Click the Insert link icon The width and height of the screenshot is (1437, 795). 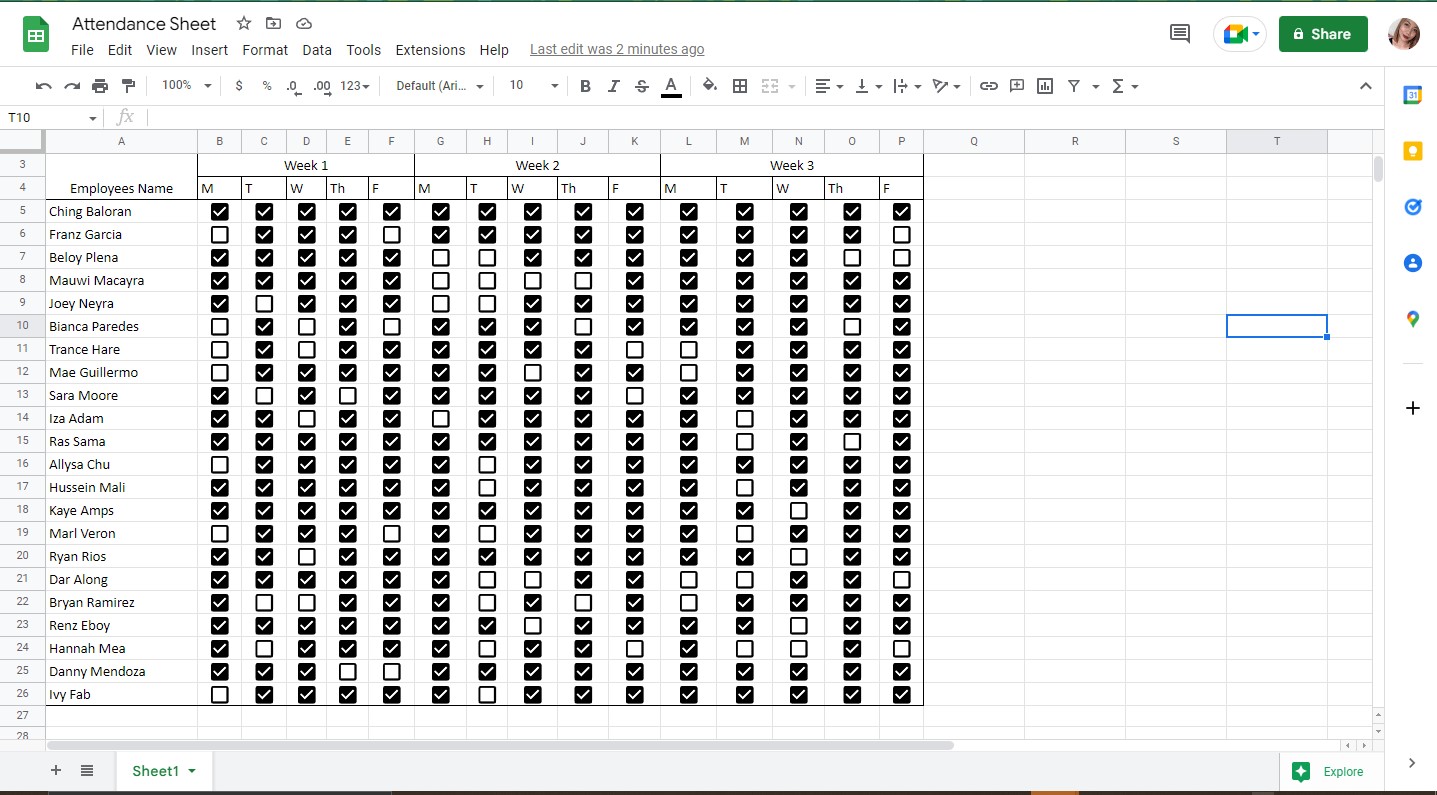[988, 86]
